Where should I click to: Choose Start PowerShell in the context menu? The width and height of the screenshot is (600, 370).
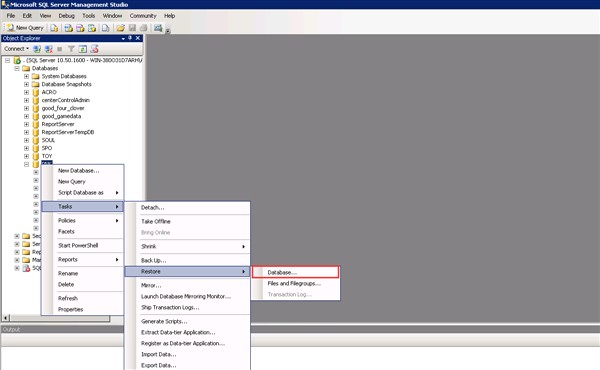[x=82, y=246]
